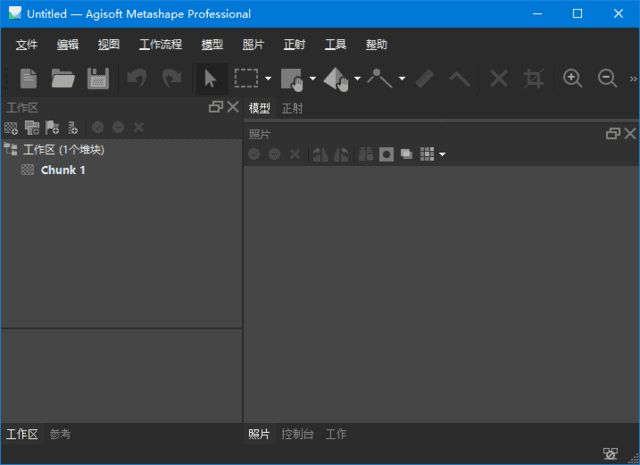
Task: Switch to the 参考 panel tab
Action: tap(60, 434)
